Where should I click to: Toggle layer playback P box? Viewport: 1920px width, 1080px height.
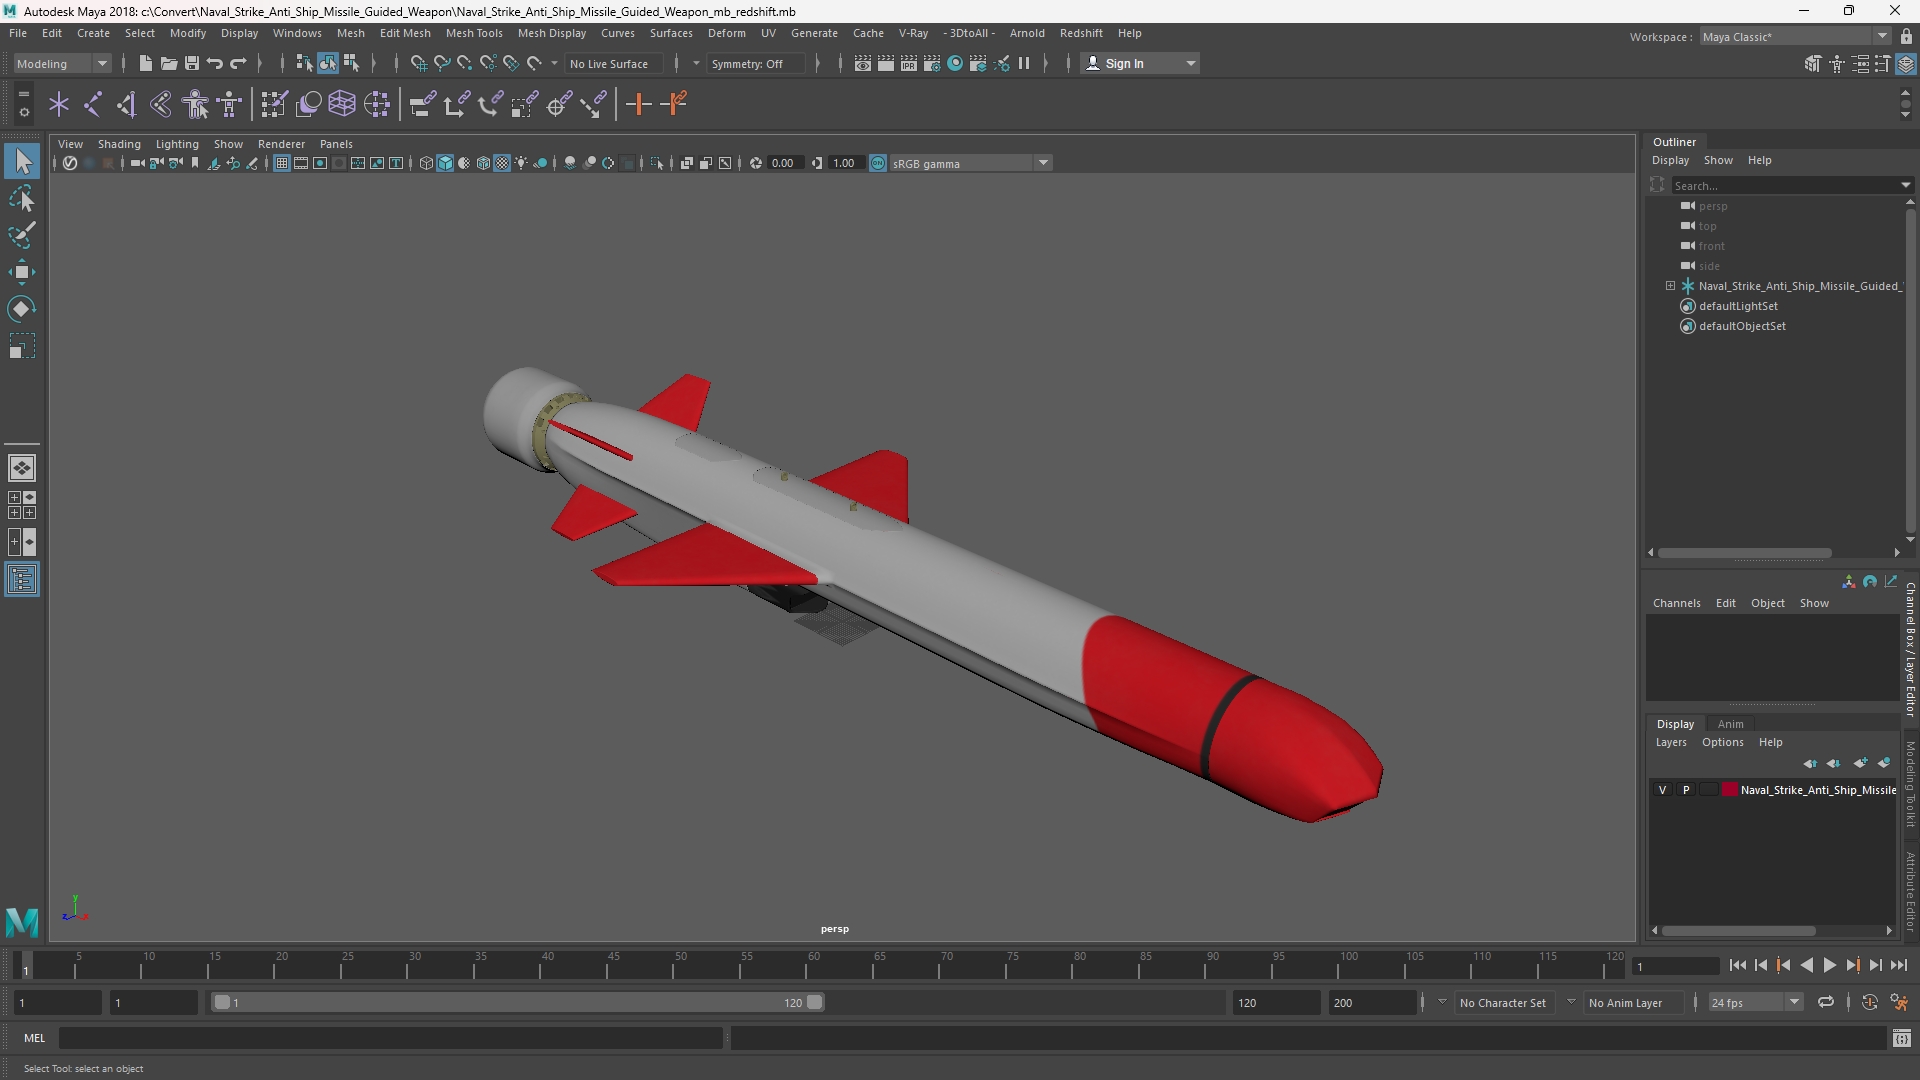pos(1686,790)
